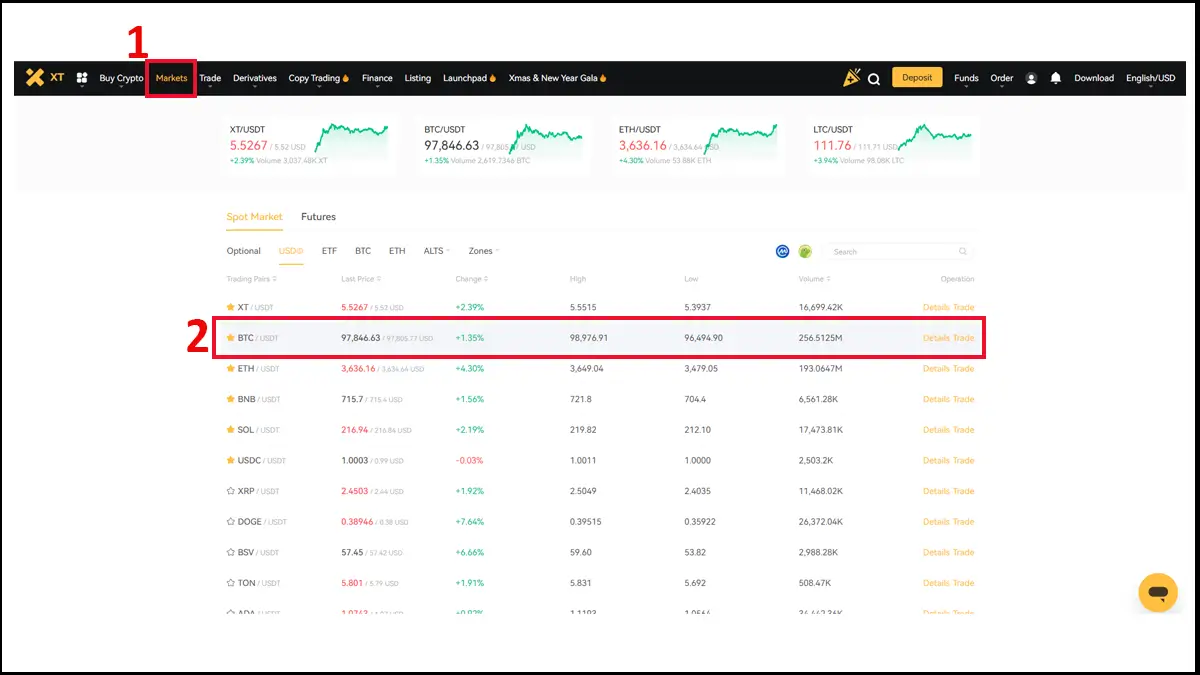Click the magnifier inside market search box
Image resolution: width=1200 pixels, height=675 pixels.
click(x=963, y=252)
